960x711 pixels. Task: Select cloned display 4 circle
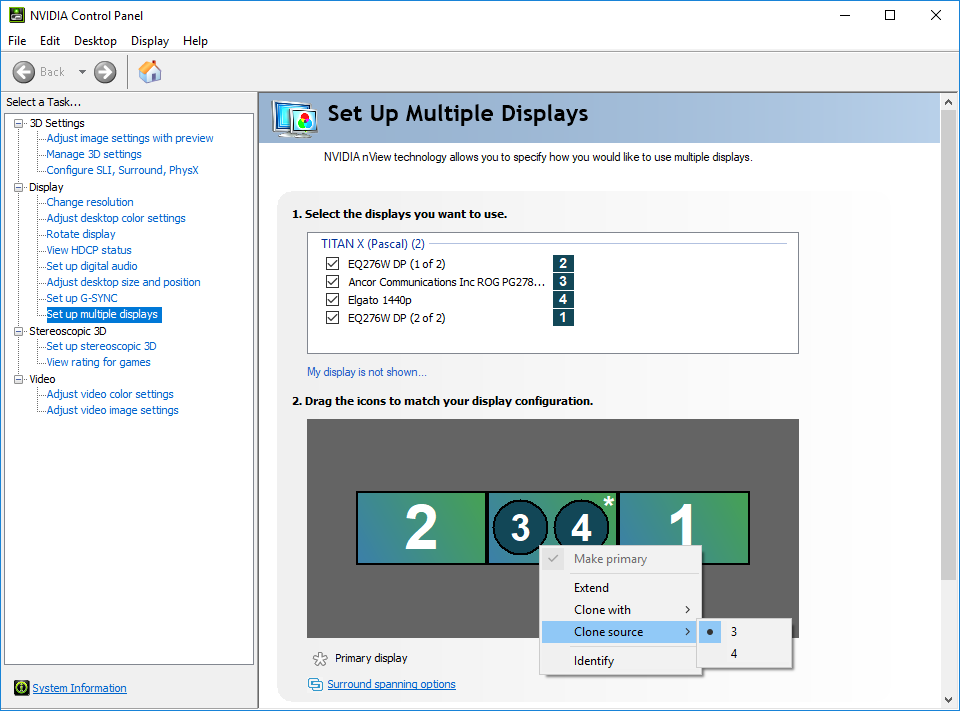581,527
